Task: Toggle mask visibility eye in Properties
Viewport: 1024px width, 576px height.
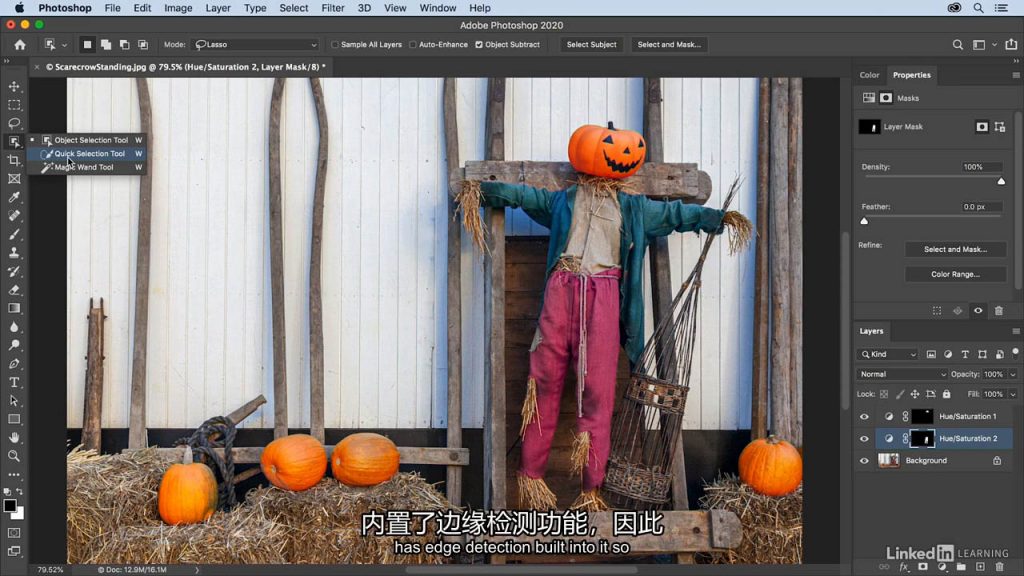Action: (978, 311)
